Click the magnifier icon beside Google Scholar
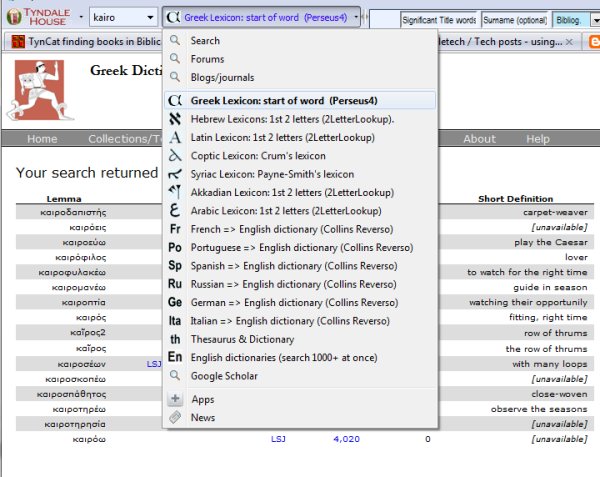Screen dimensions: 600x477 click(175, 375)
